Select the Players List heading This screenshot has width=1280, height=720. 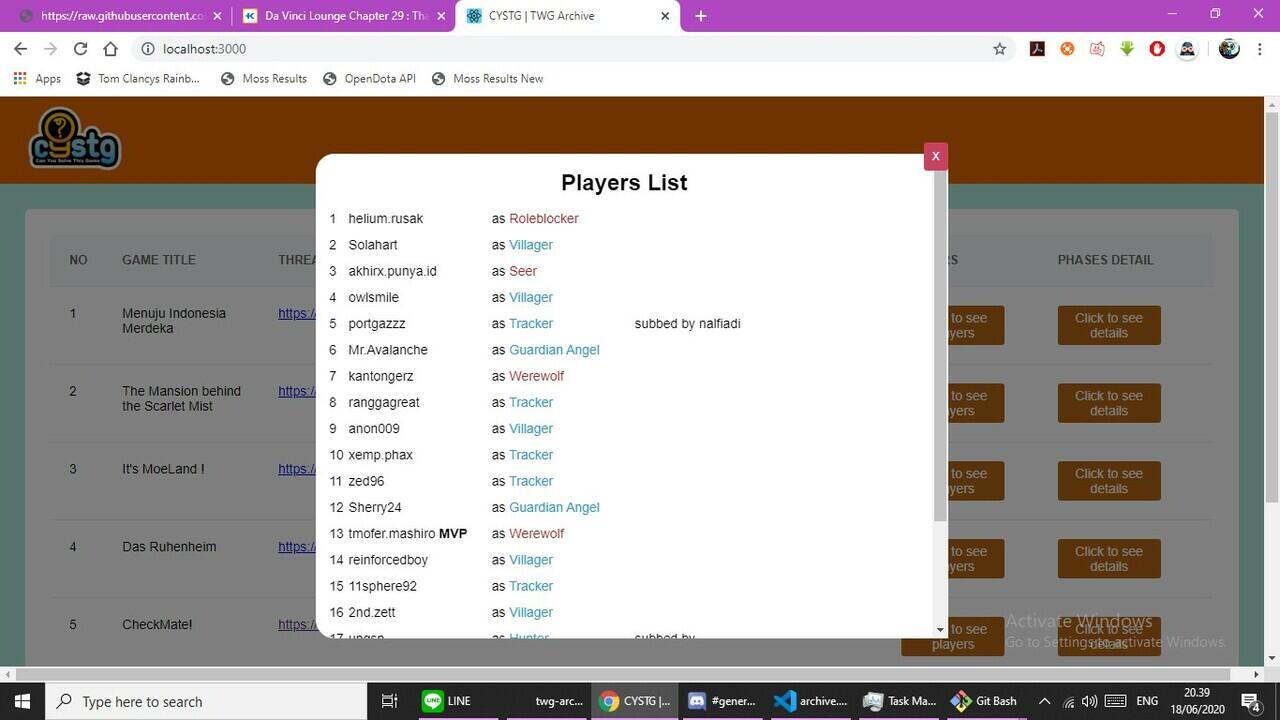click(x=624, y=183)
